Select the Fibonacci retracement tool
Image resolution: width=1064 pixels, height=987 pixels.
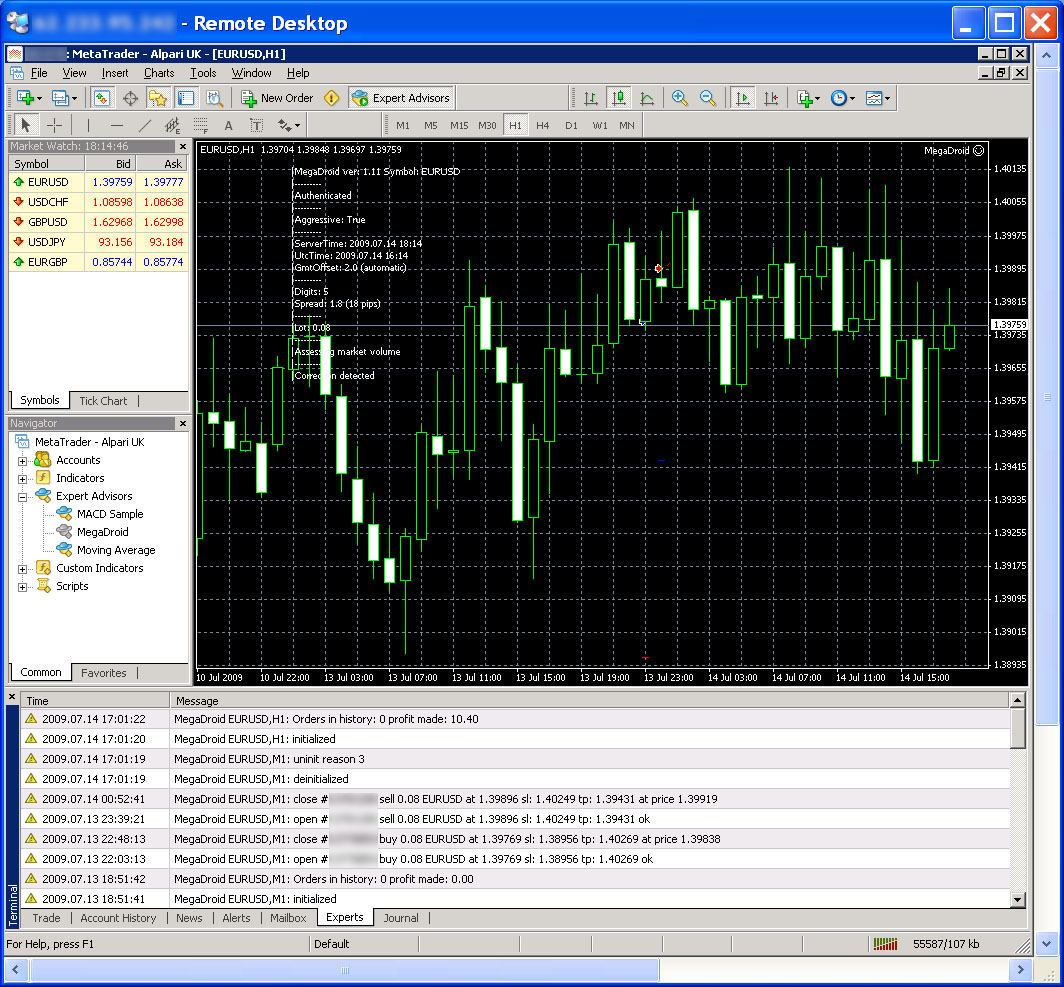(x=201, y=125)
